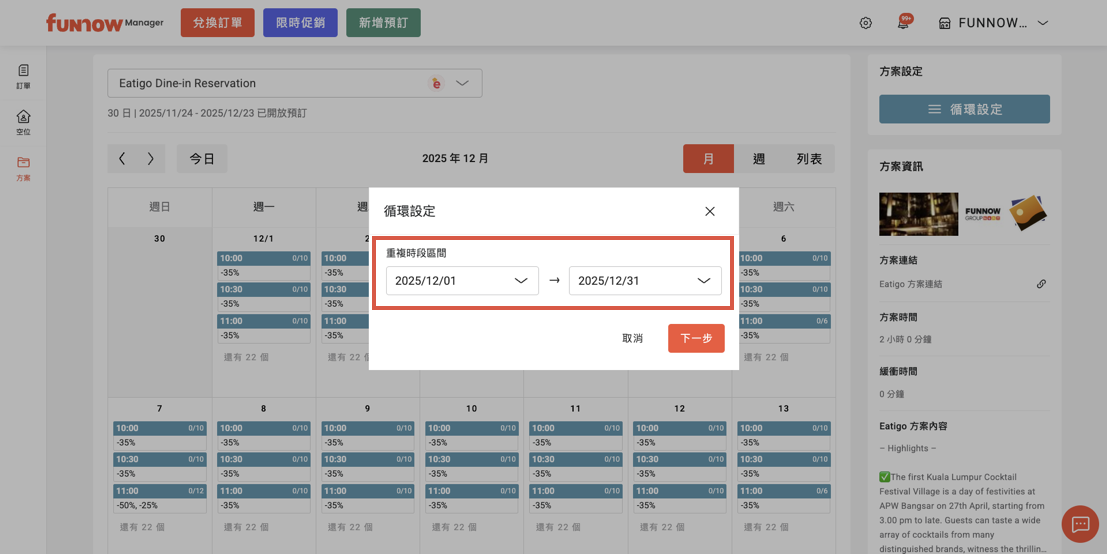Open the 空位 availability sidebar icon
1108x554 pixels.
tap(23, 122)
